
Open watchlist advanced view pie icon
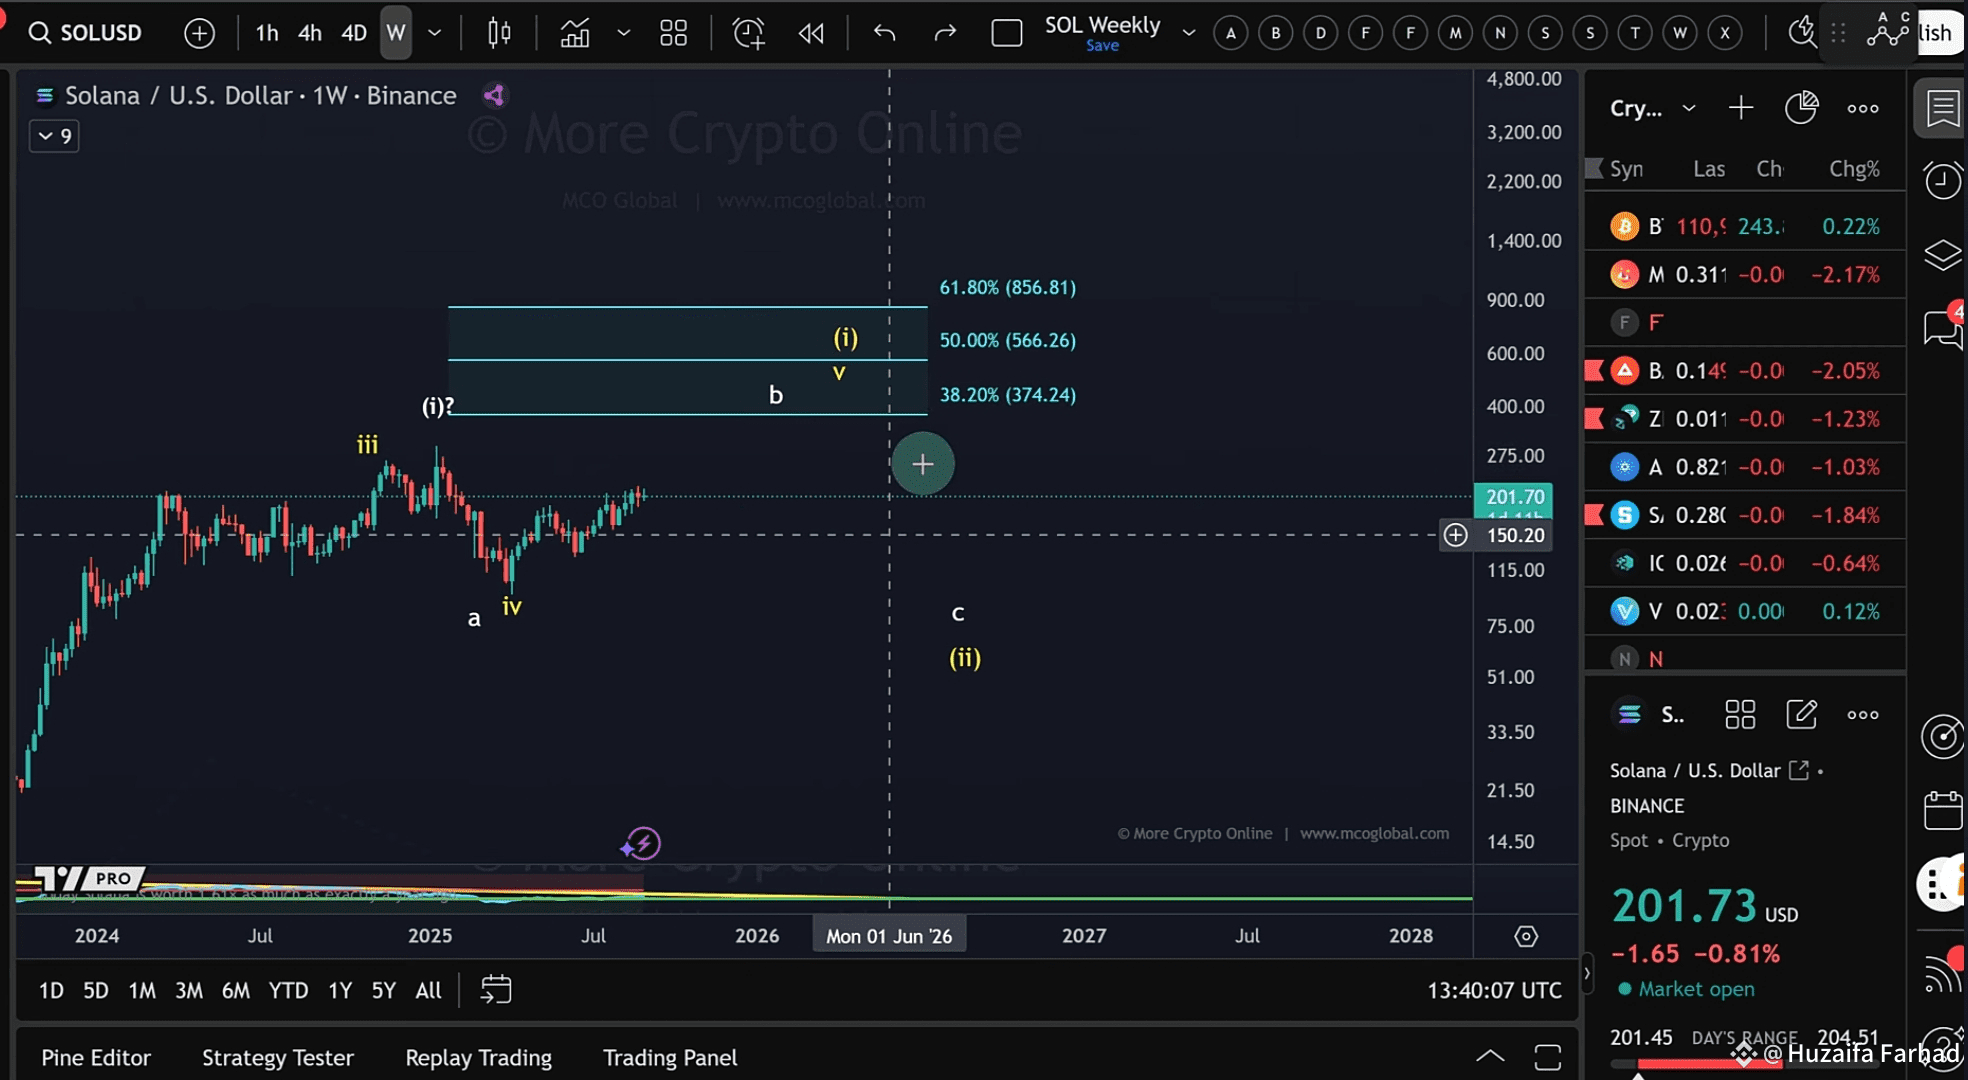1801,108
